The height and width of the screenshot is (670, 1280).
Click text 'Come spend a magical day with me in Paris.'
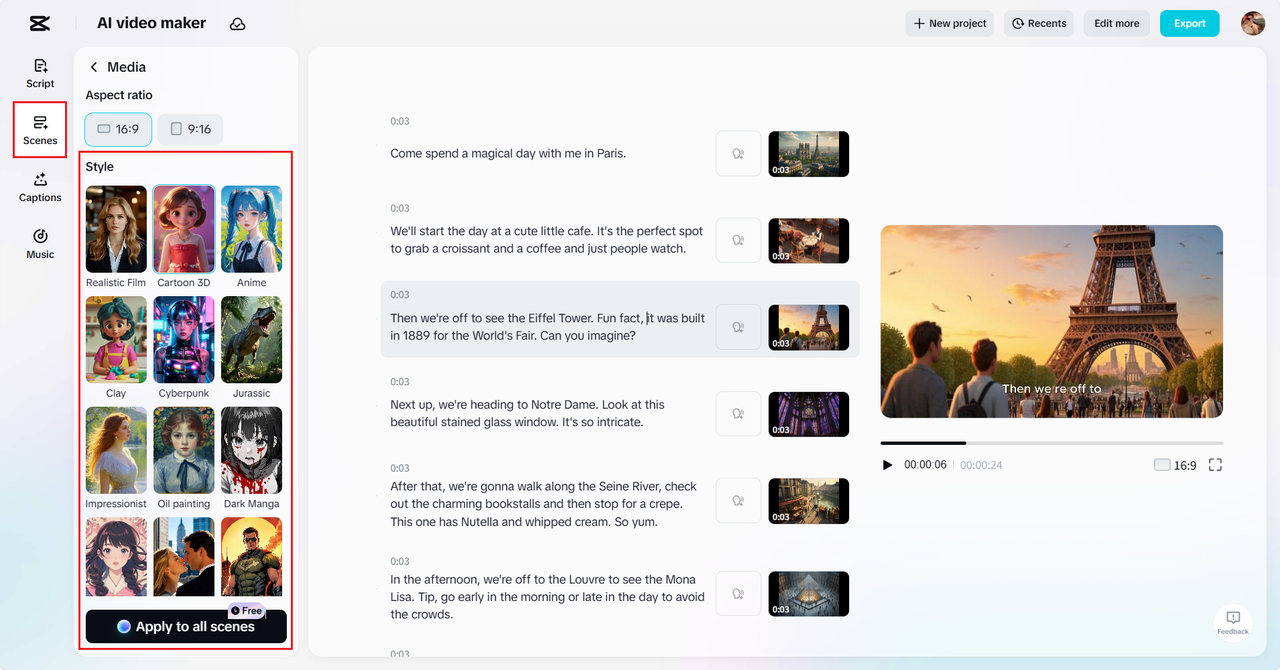(508, 154)
